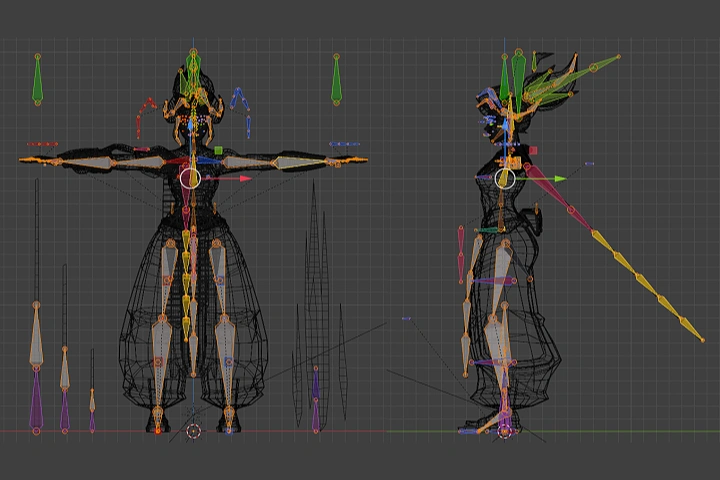Select the small blue bone right of green arrow
This screenshot has height=480, width=720.
click(590, 164)
